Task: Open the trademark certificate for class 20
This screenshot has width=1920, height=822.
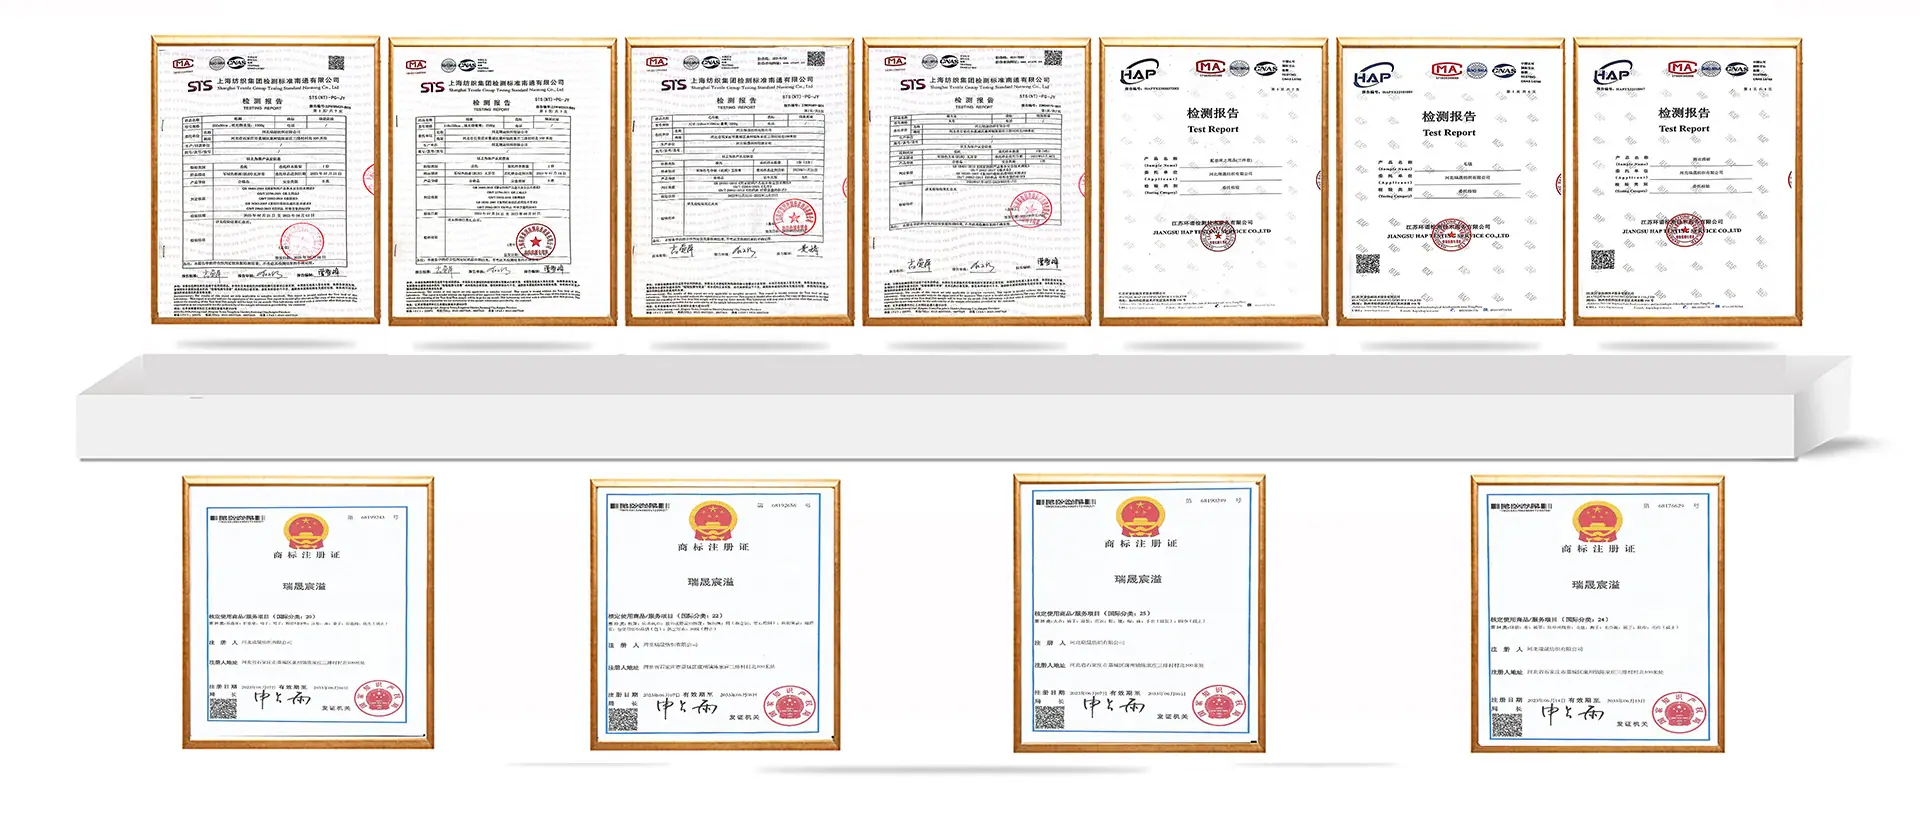Action: [x=308, y=612]
